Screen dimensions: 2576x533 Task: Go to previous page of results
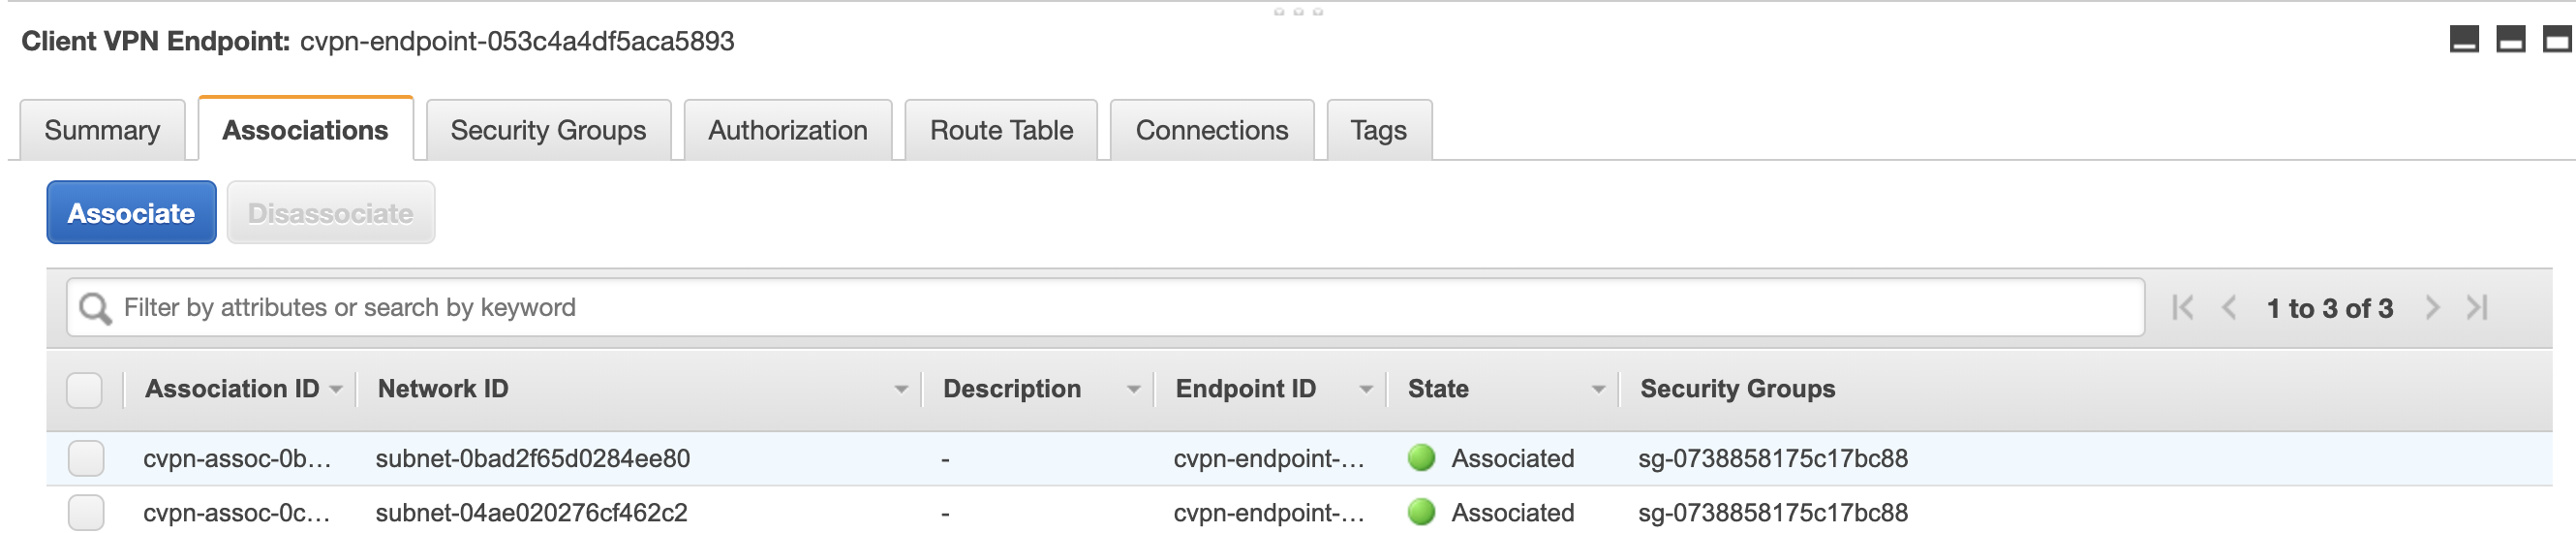2229,308
